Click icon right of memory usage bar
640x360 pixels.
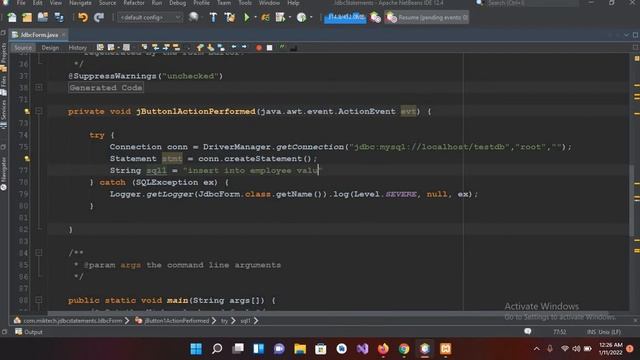tap(375, 18)
